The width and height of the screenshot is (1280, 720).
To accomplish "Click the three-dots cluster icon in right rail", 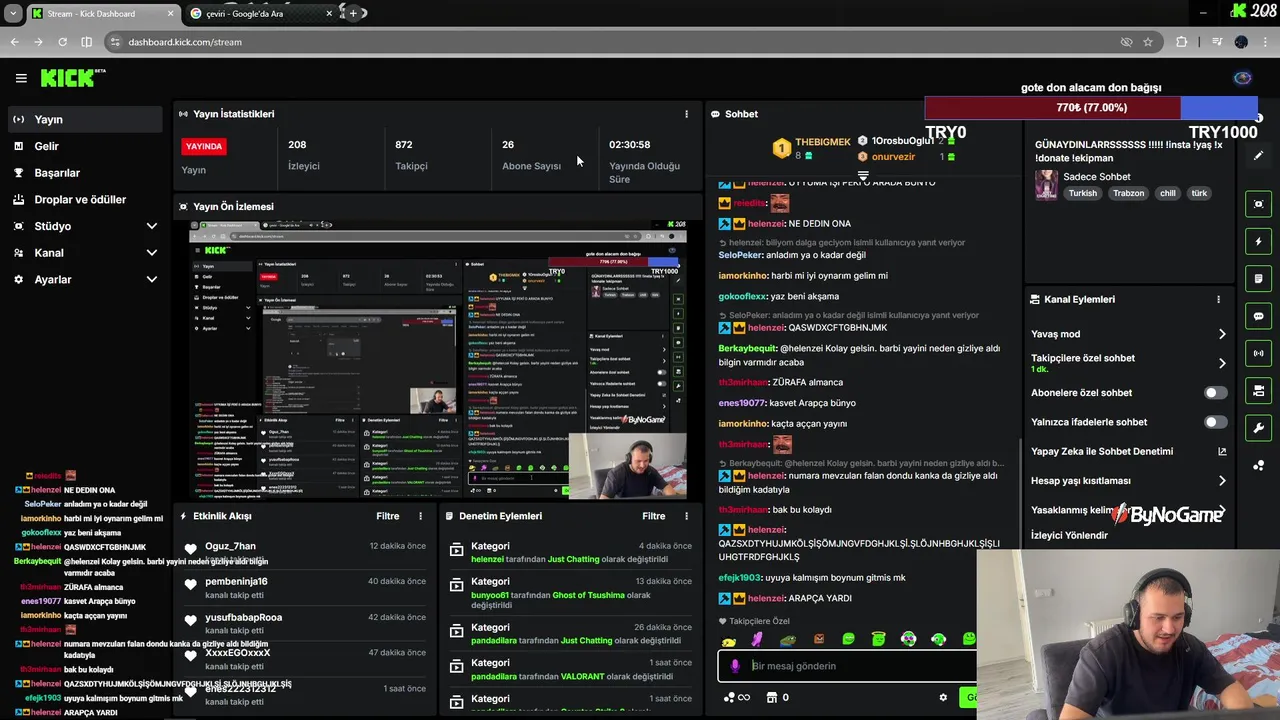I will point(1258,465).
